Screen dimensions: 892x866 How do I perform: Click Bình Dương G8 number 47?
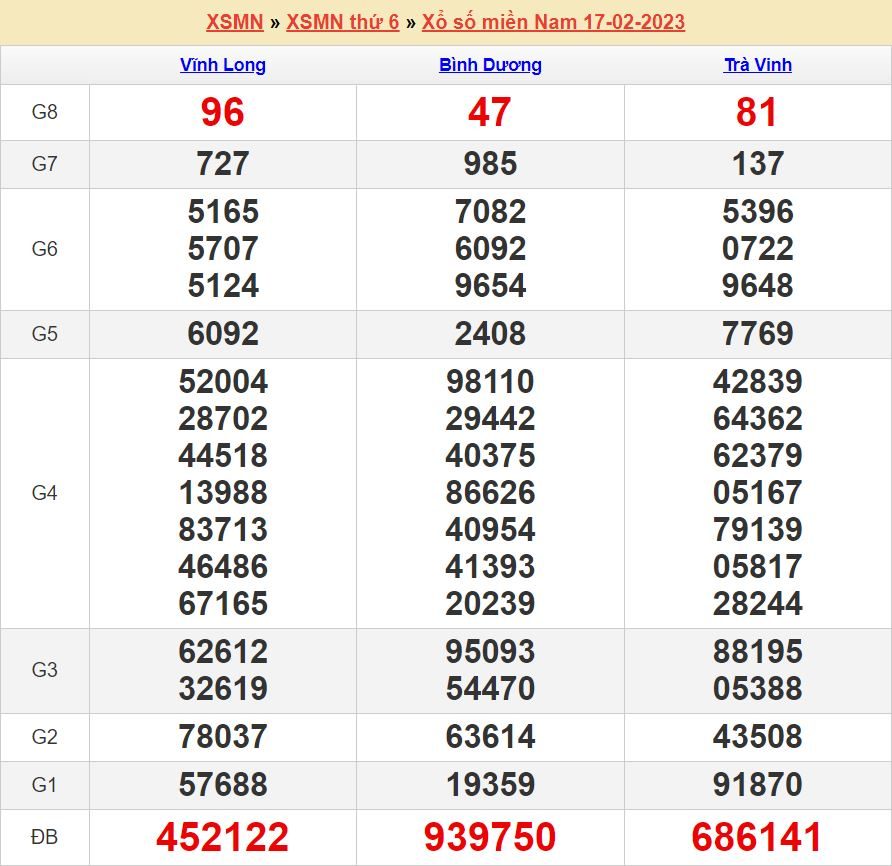[x=490, y=112]
